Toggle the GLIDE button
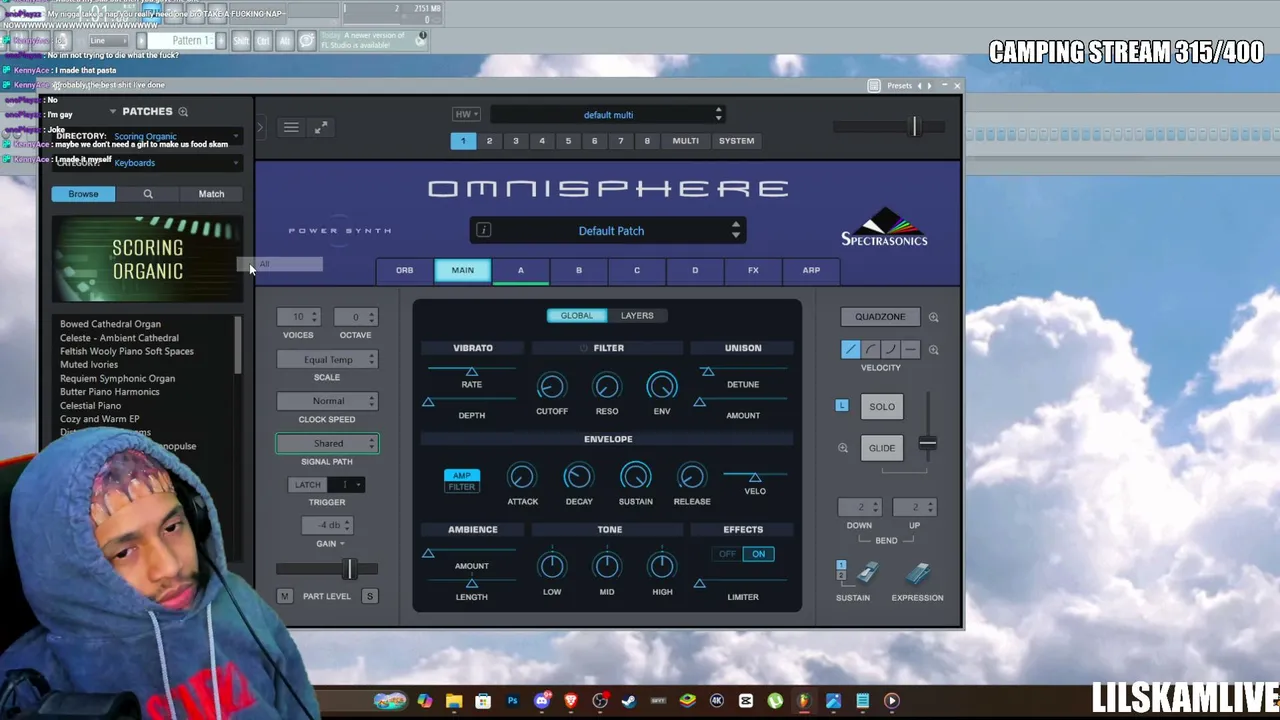Viewport: 1280px width, 720px height. click(882, 448)
